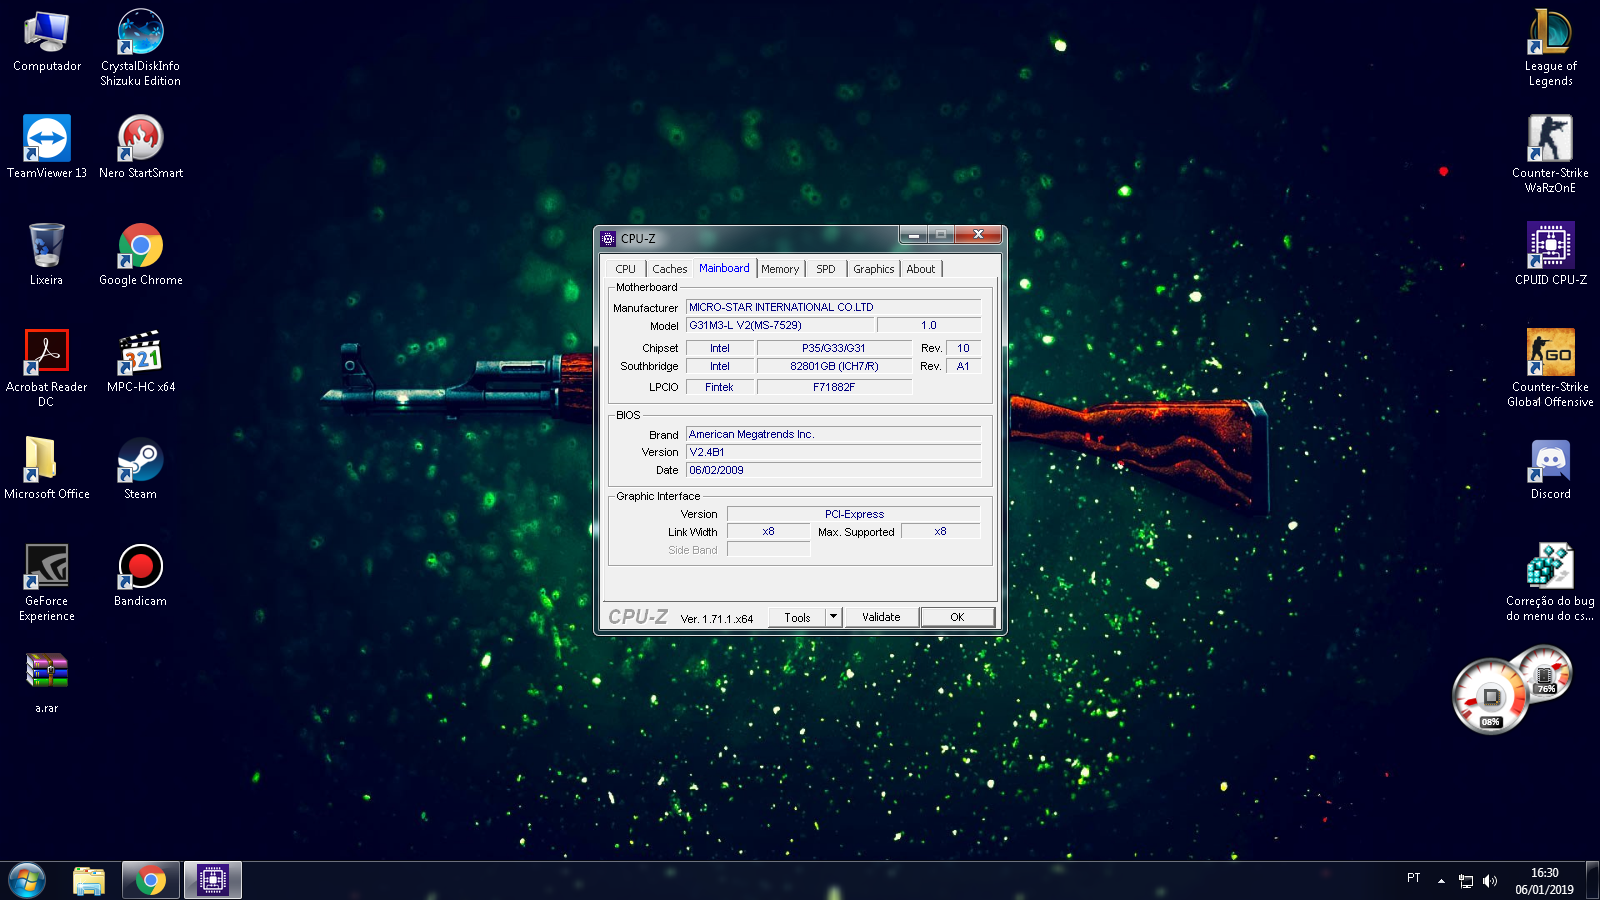This screenshot has height=900, width=1600.
Task: Click the chipset value P35/G33/G31
Action: 834,348
